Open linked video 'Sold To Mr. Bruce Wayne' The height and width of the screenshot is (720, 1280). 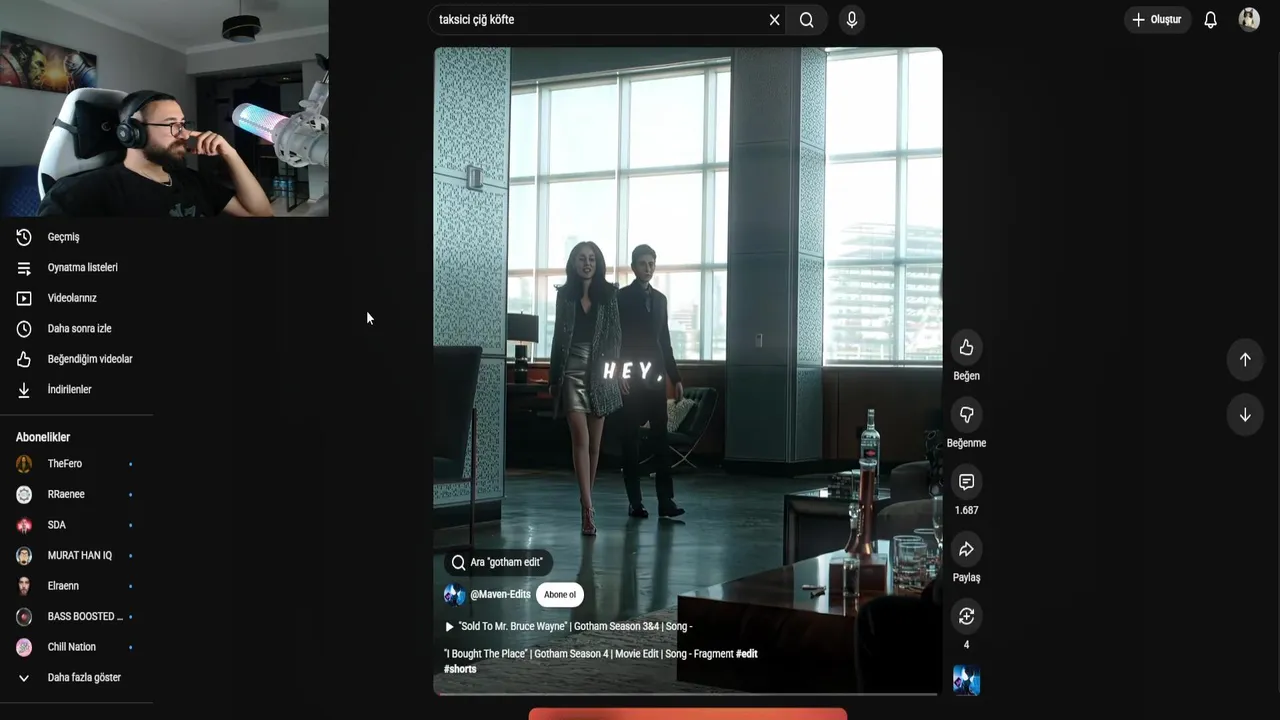568,626
